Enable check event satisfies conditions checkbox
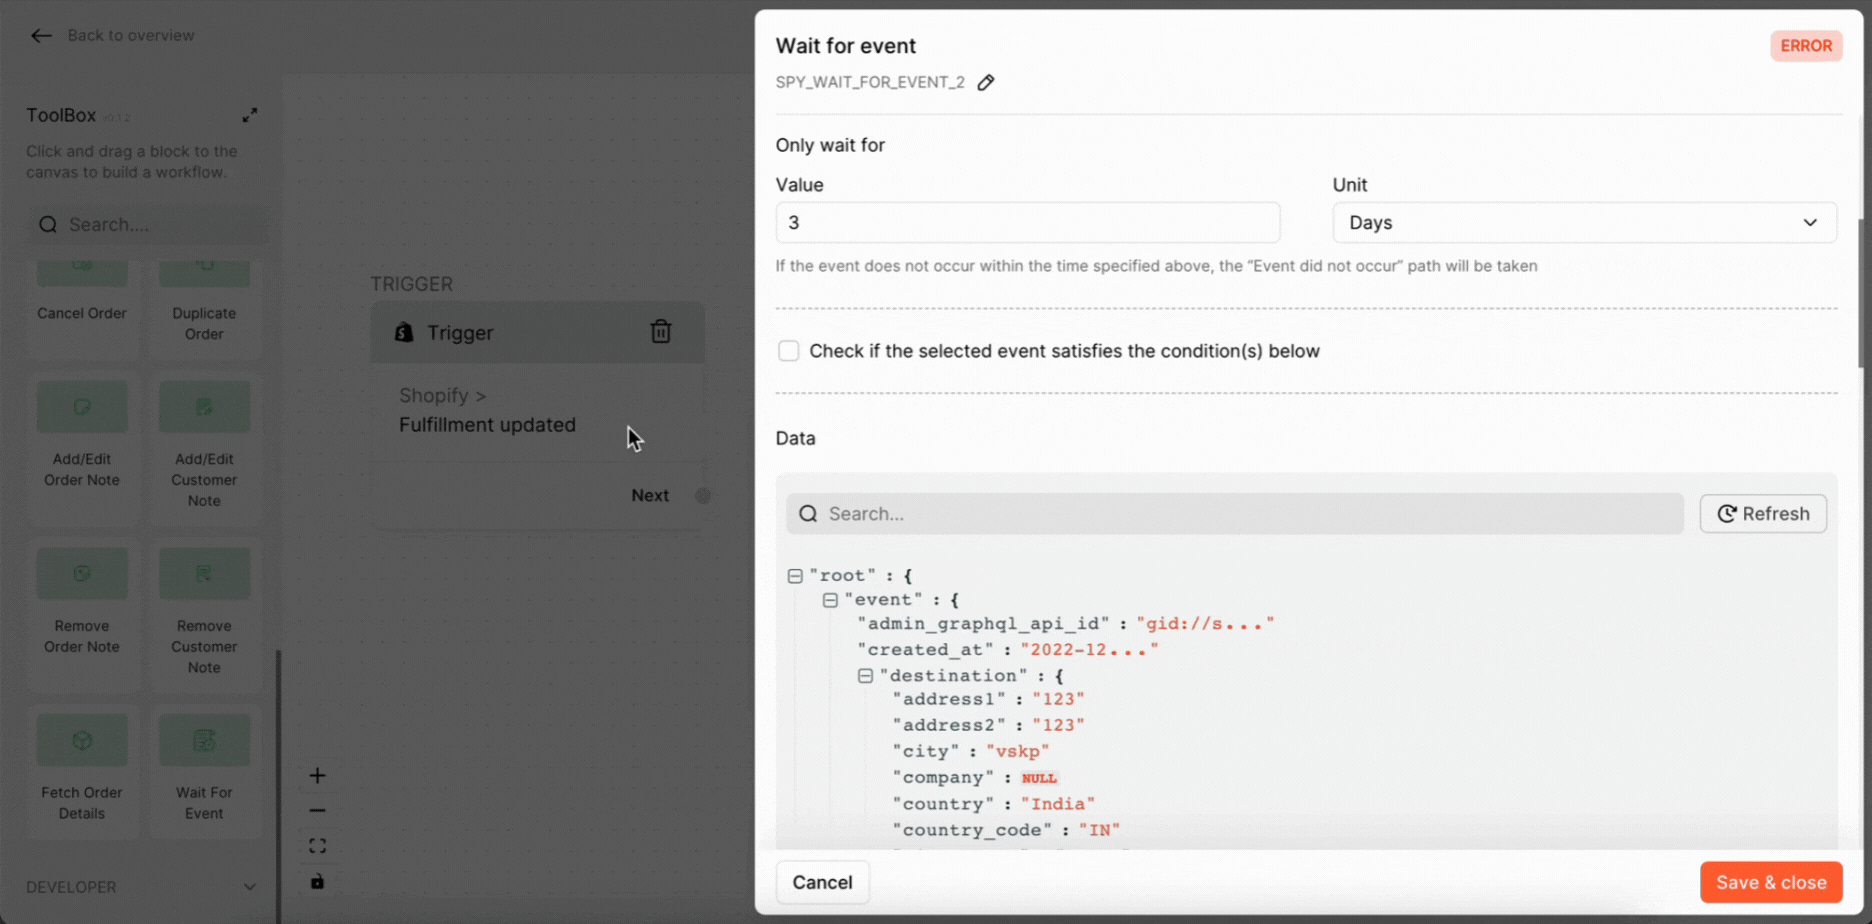Viewport: 1872px width, 924px height. coord(789,351)
